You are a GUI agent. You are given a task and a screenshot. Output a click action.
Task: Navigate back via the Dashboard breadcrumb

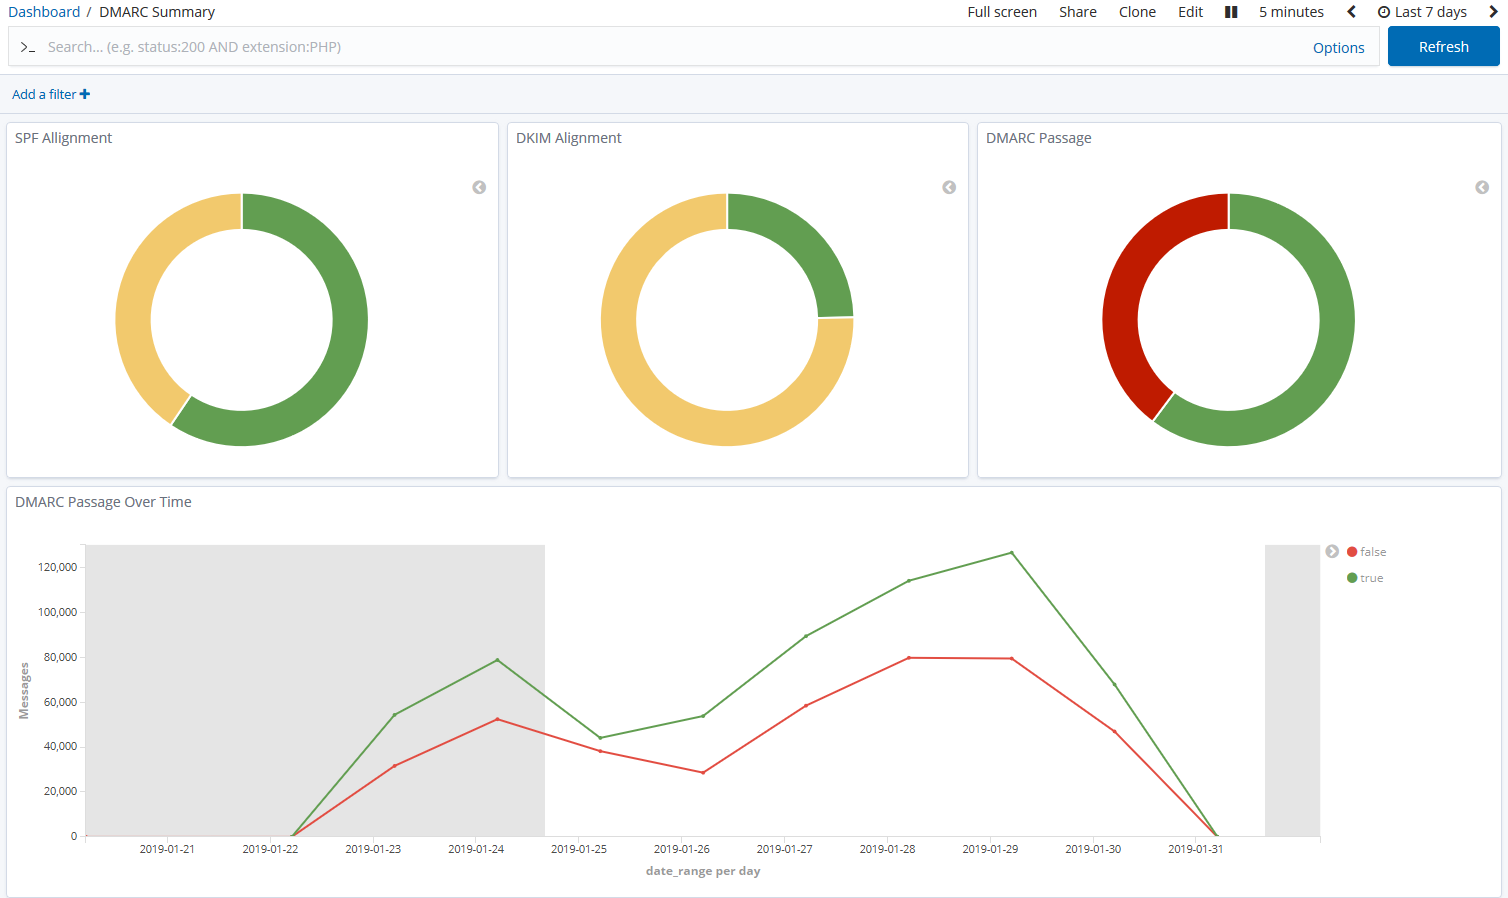tap(44, 11)
